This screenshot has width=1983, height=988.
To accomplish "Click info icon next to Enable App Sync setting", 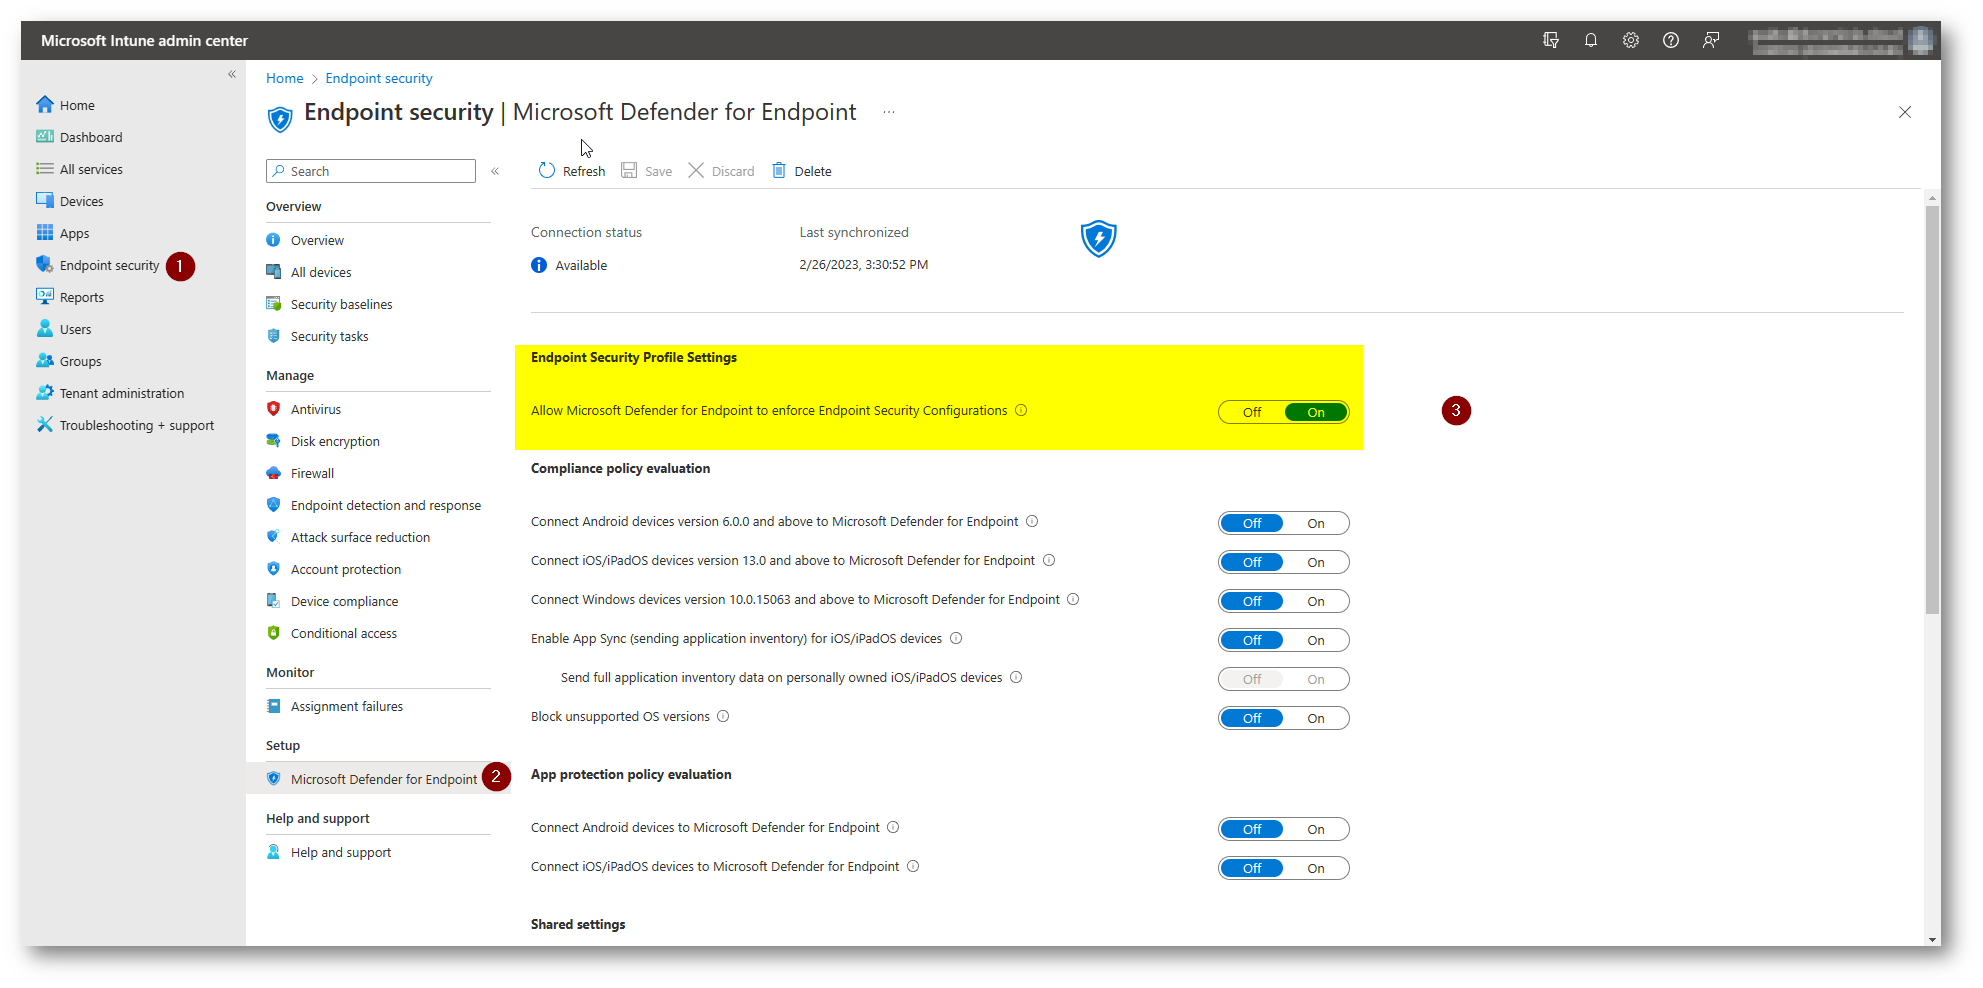I will point(956,638).
